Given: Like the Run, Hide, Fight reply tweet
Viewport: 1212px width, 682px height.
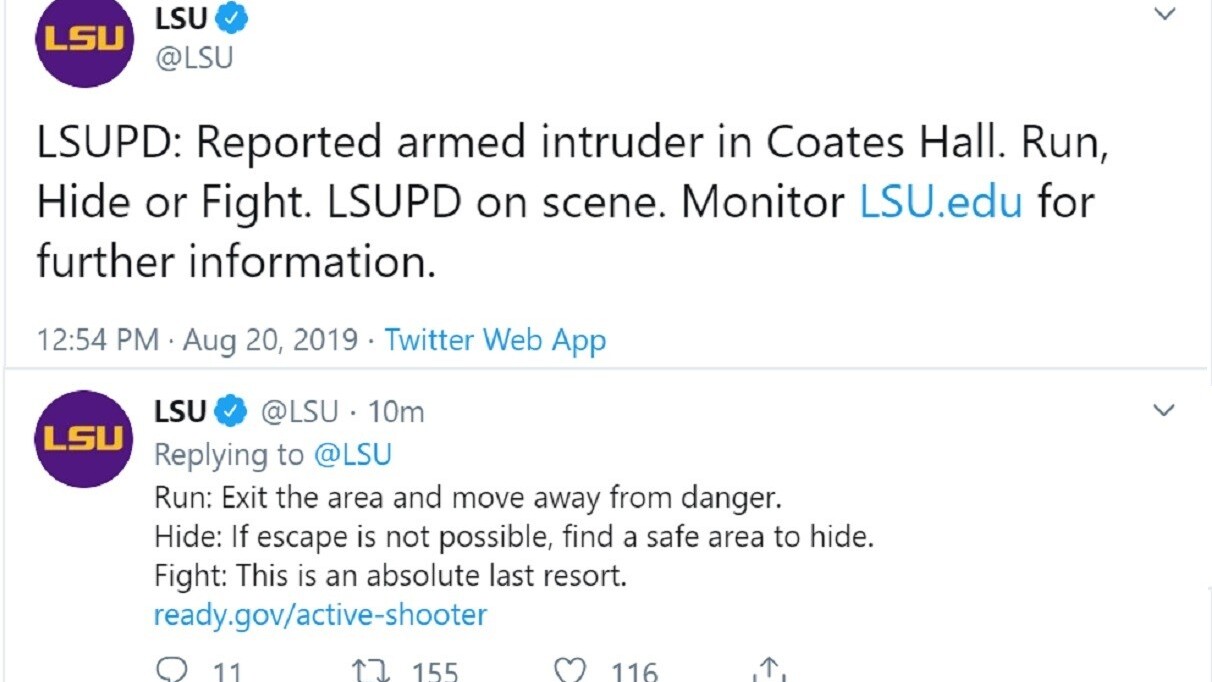Looking at the screenshot, I should (571, 671).
